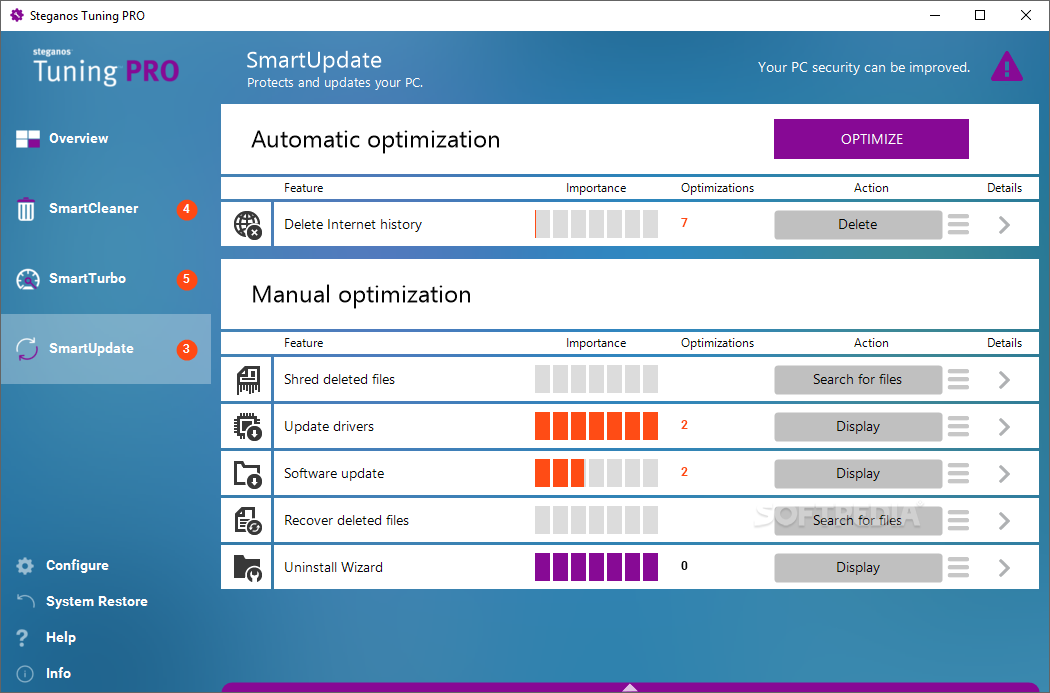
Task: Click the Software update folder icon
Action: coord(247,474)
